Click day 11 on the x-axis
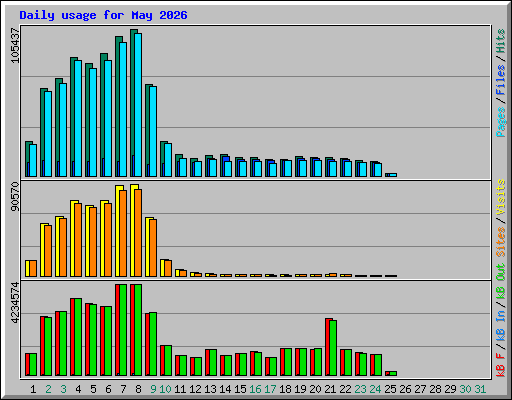 (180, 389)
